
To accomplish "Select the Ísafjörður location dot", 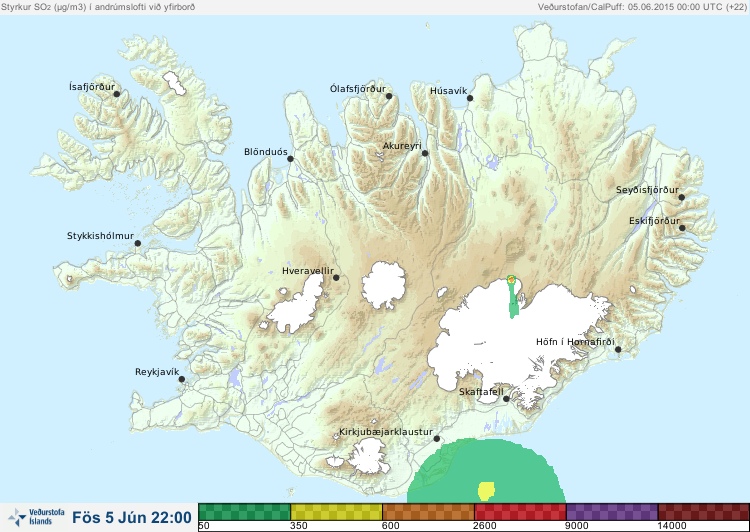I will [x=117, y=94].
